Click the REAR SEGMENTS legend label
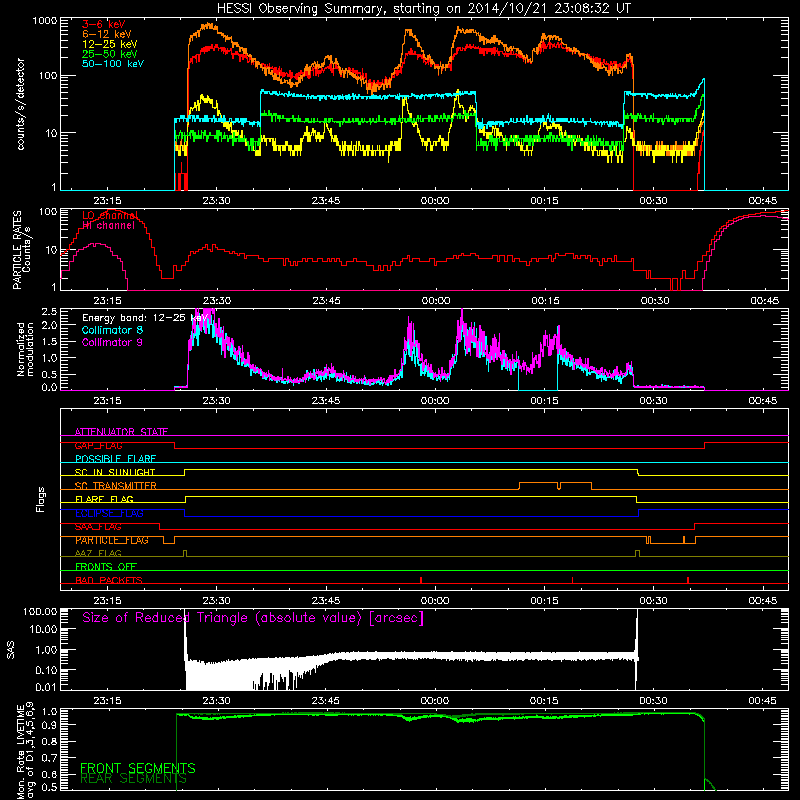This screenshot has height=800, width=800. pos(133,779)
